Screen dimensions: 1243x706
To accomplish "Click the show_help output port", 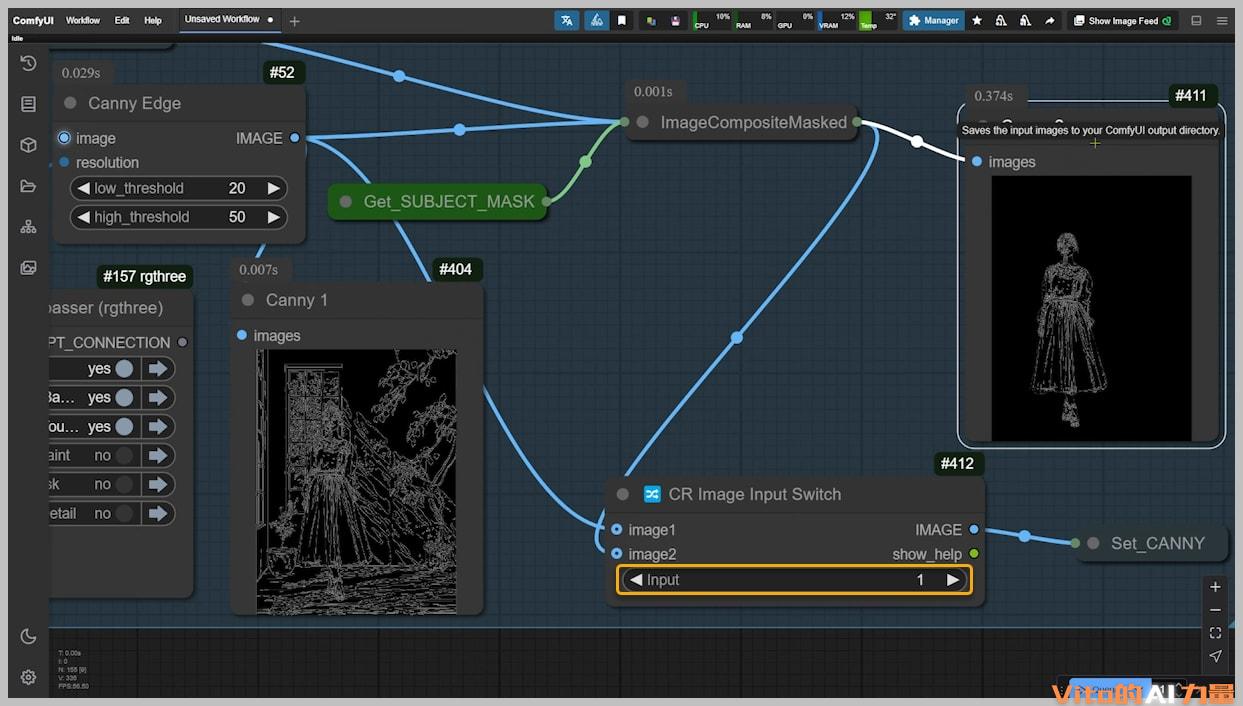I will pos(974,554).
